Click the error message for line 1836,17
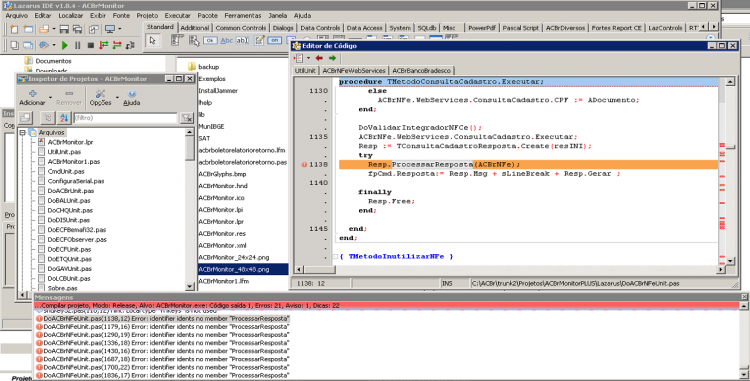The image size is (750, 381). pyautogui.click(x=163, y=376)
